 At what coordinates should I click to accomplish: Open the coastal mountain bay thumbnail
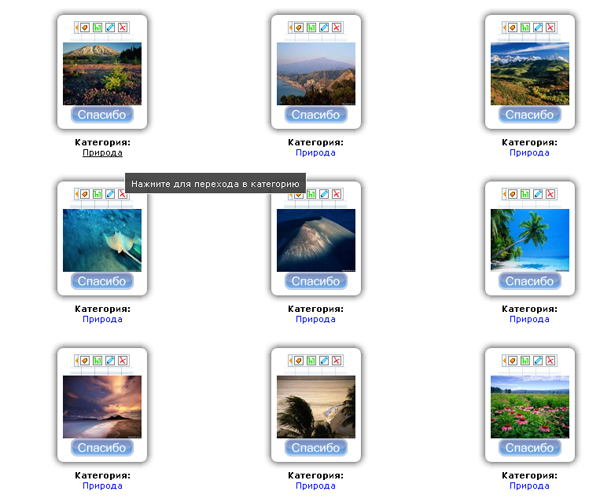316,73
